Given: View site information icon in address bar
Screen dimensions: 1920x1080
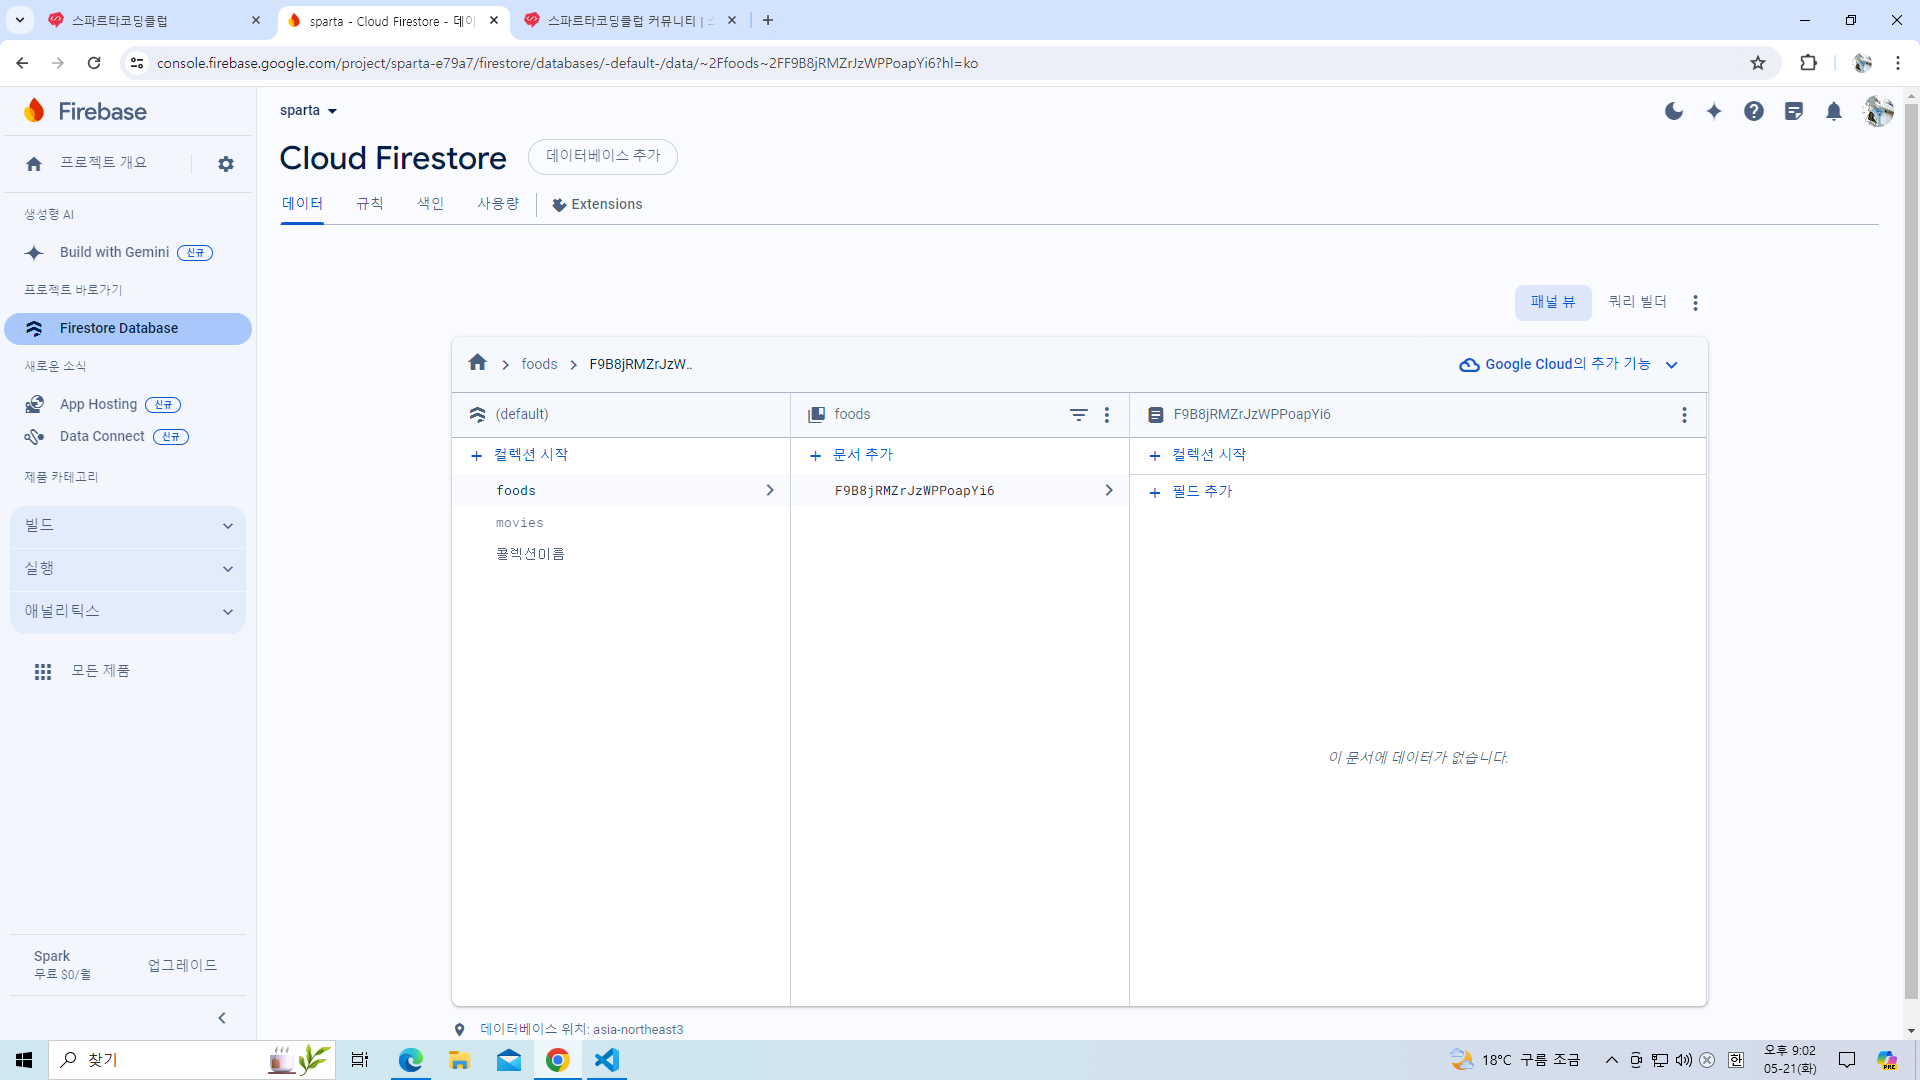Looking at the screenshot, I should click(137, 63).
